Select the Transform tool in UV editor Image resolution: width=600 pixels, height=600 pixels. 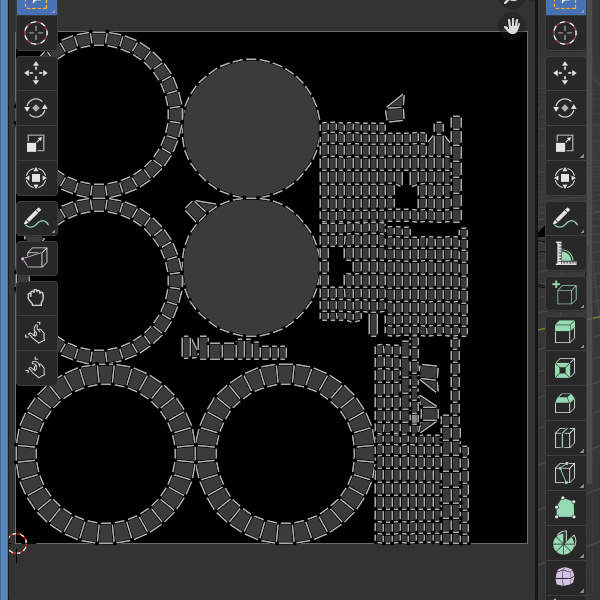tap(36, 179)
